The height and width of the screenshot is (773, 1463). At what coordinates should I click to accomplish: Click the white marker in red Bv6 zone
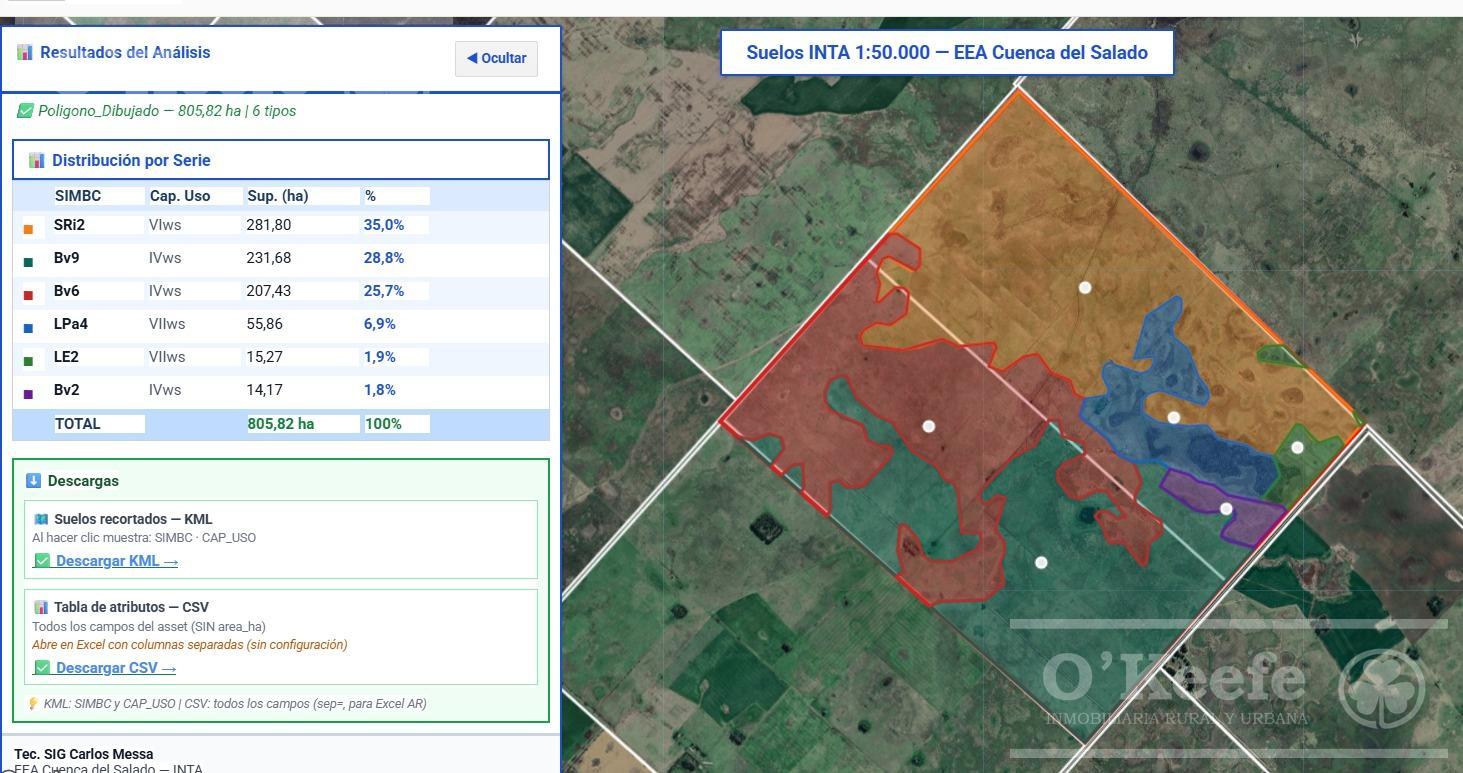tap(928, 426)
